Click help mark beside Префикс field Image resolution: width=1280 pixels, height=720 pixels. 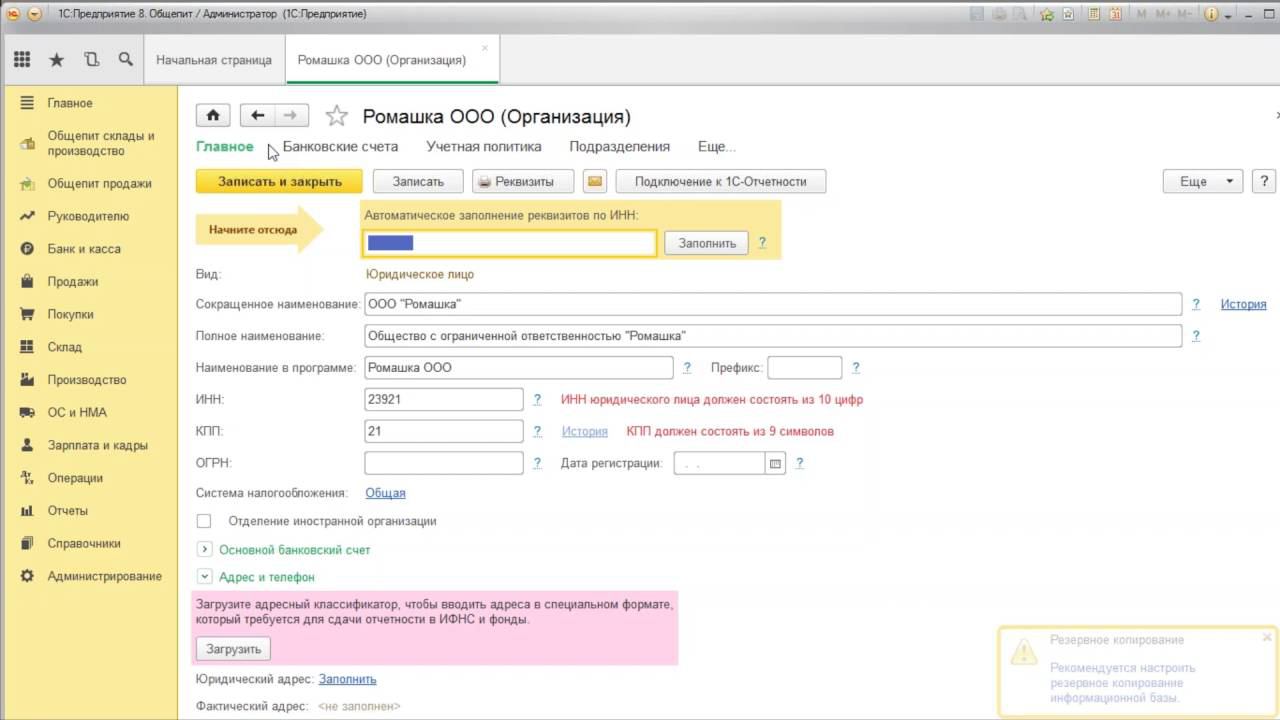[x=856, y=368]
